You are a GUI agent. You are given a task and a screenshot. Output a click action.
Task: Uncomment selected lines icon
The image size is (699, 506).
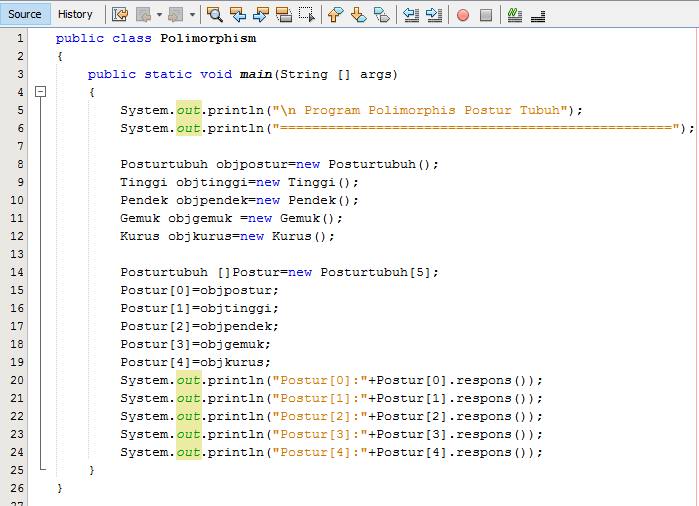[538, 16]
